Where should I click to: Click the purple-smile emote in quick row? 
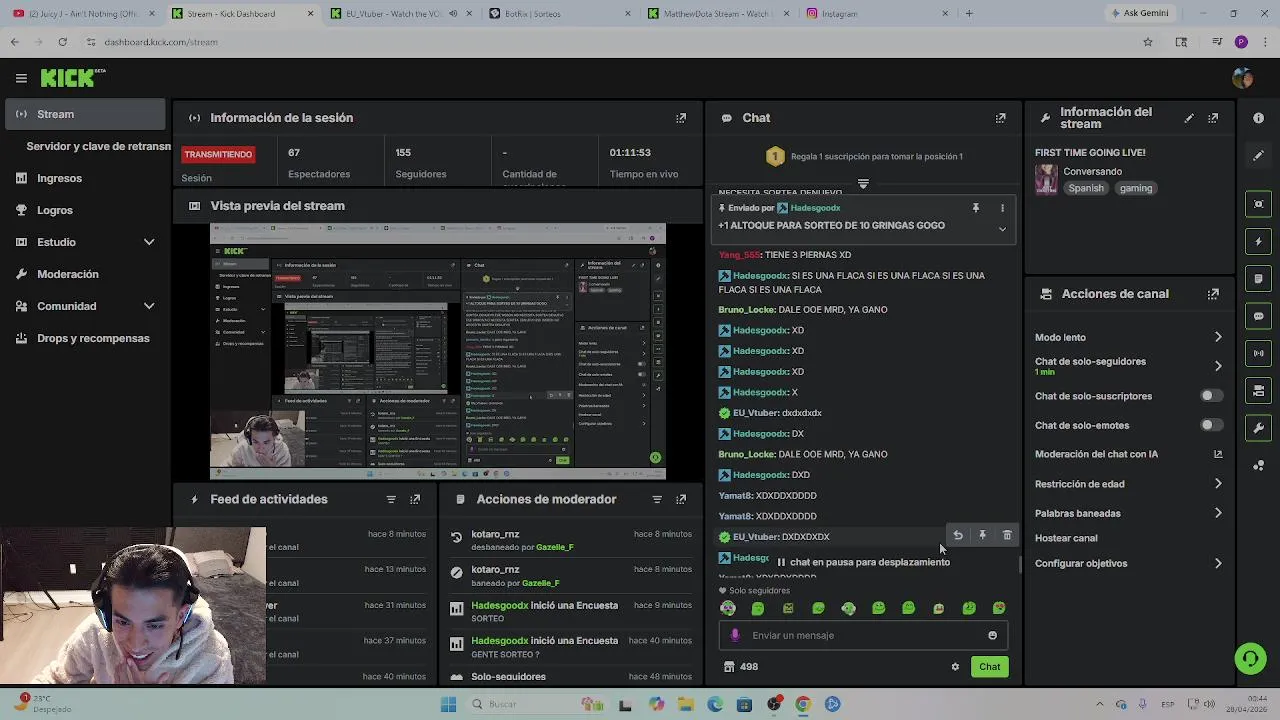click(728, 608)
